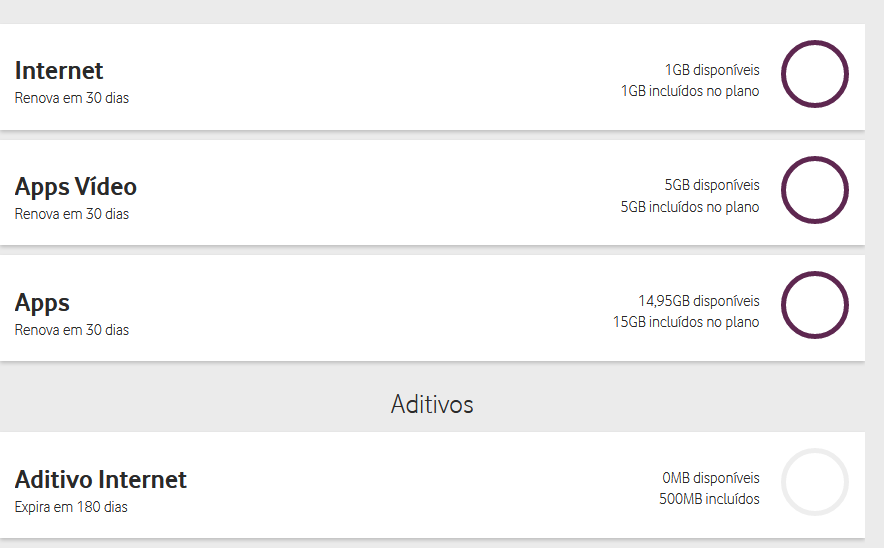Click the Internet data usage circle
This screenshot has width=884, height=548.
[x=814, y=74]
